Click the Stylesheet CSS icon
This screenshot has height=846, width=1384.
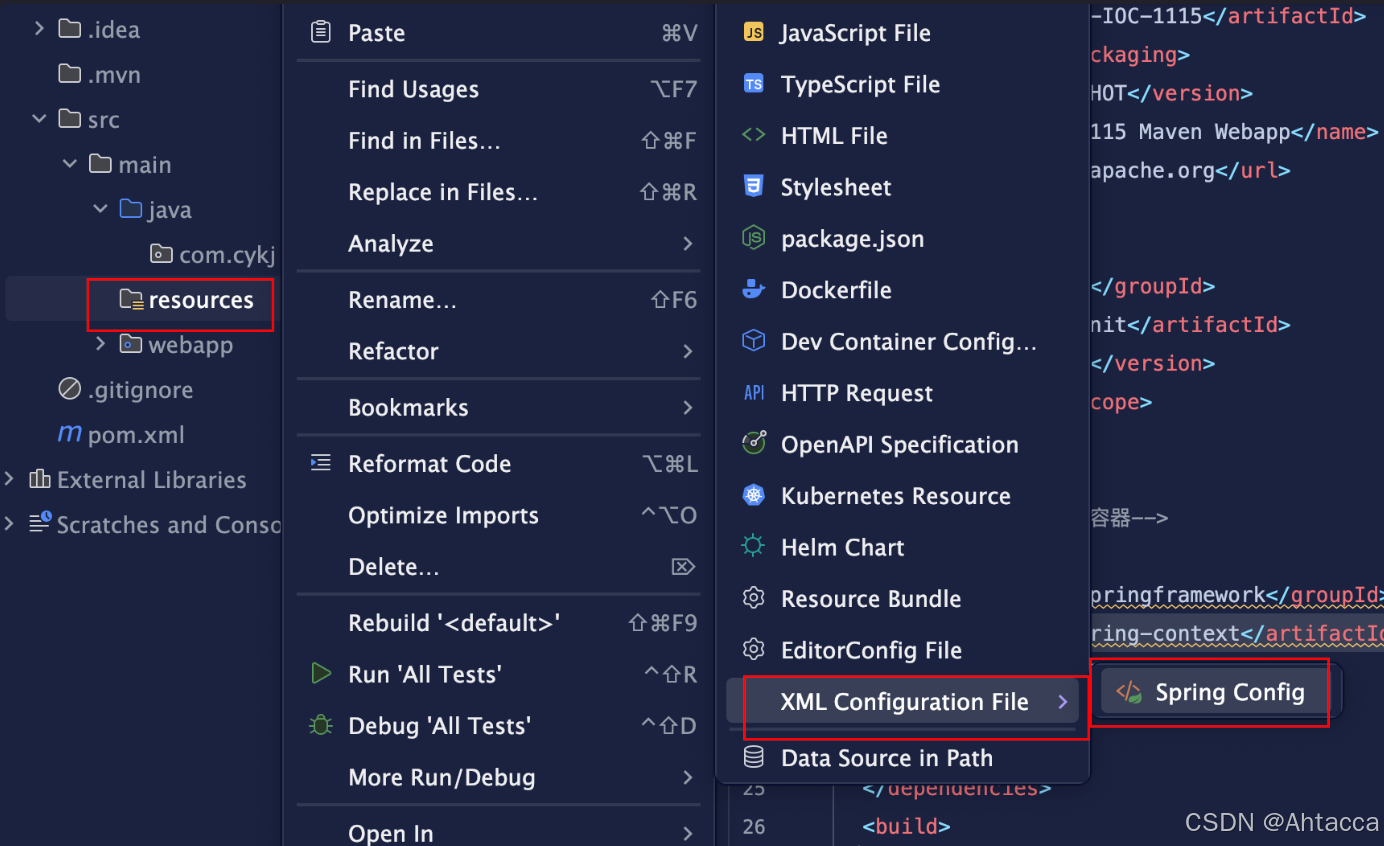(753, 186)
